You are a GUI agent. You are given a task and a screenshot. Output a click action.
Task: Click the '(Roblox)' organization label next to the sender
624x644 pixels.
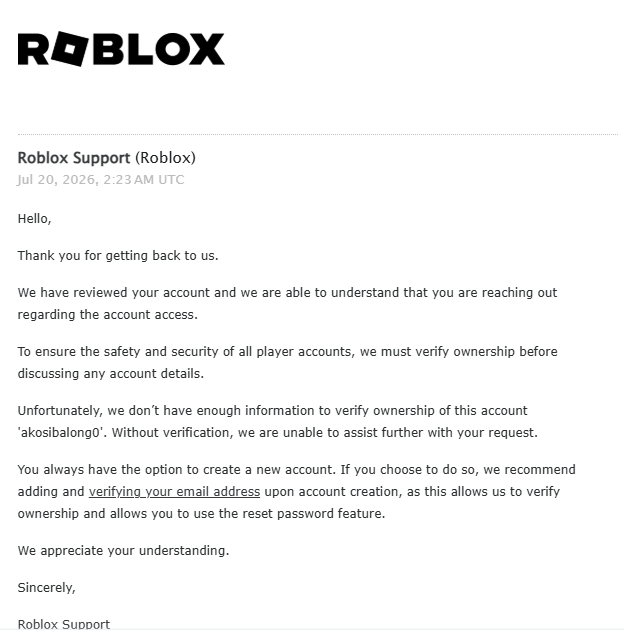click(166, 158)
